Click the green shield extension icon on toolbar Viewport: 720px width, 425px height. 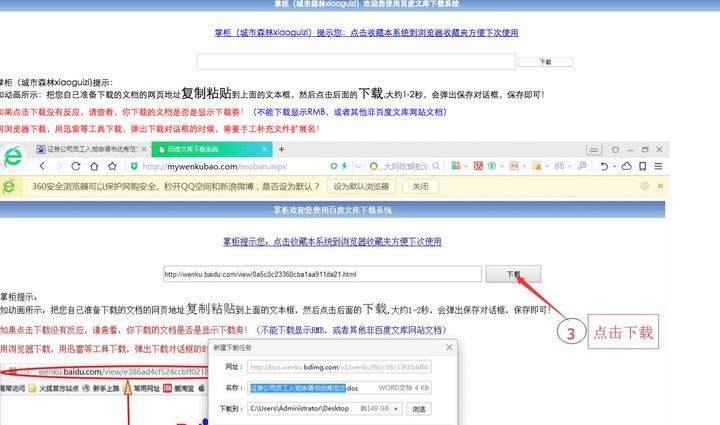click(492, 166)
